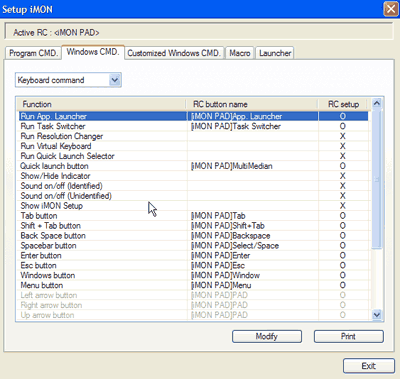The height and width of the screenshot is (379, 400).
Task: Switch to the Launcher tab
Action: 275,53
